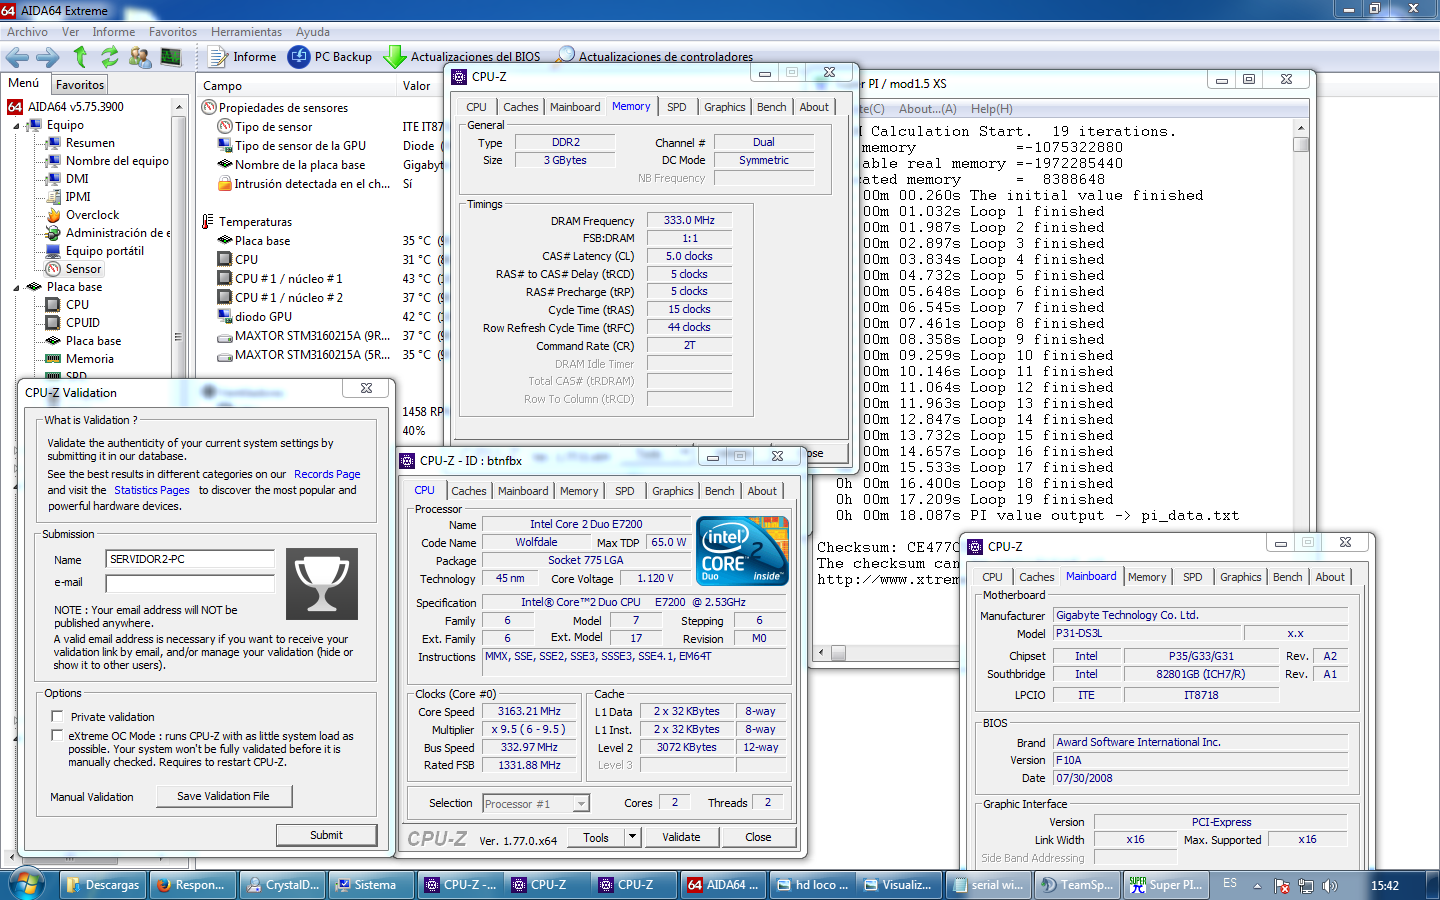The height and width of the screenshot is (900, 1440).
Task: Open Help(H) menu in Super PI
Action: coord(991,109)
